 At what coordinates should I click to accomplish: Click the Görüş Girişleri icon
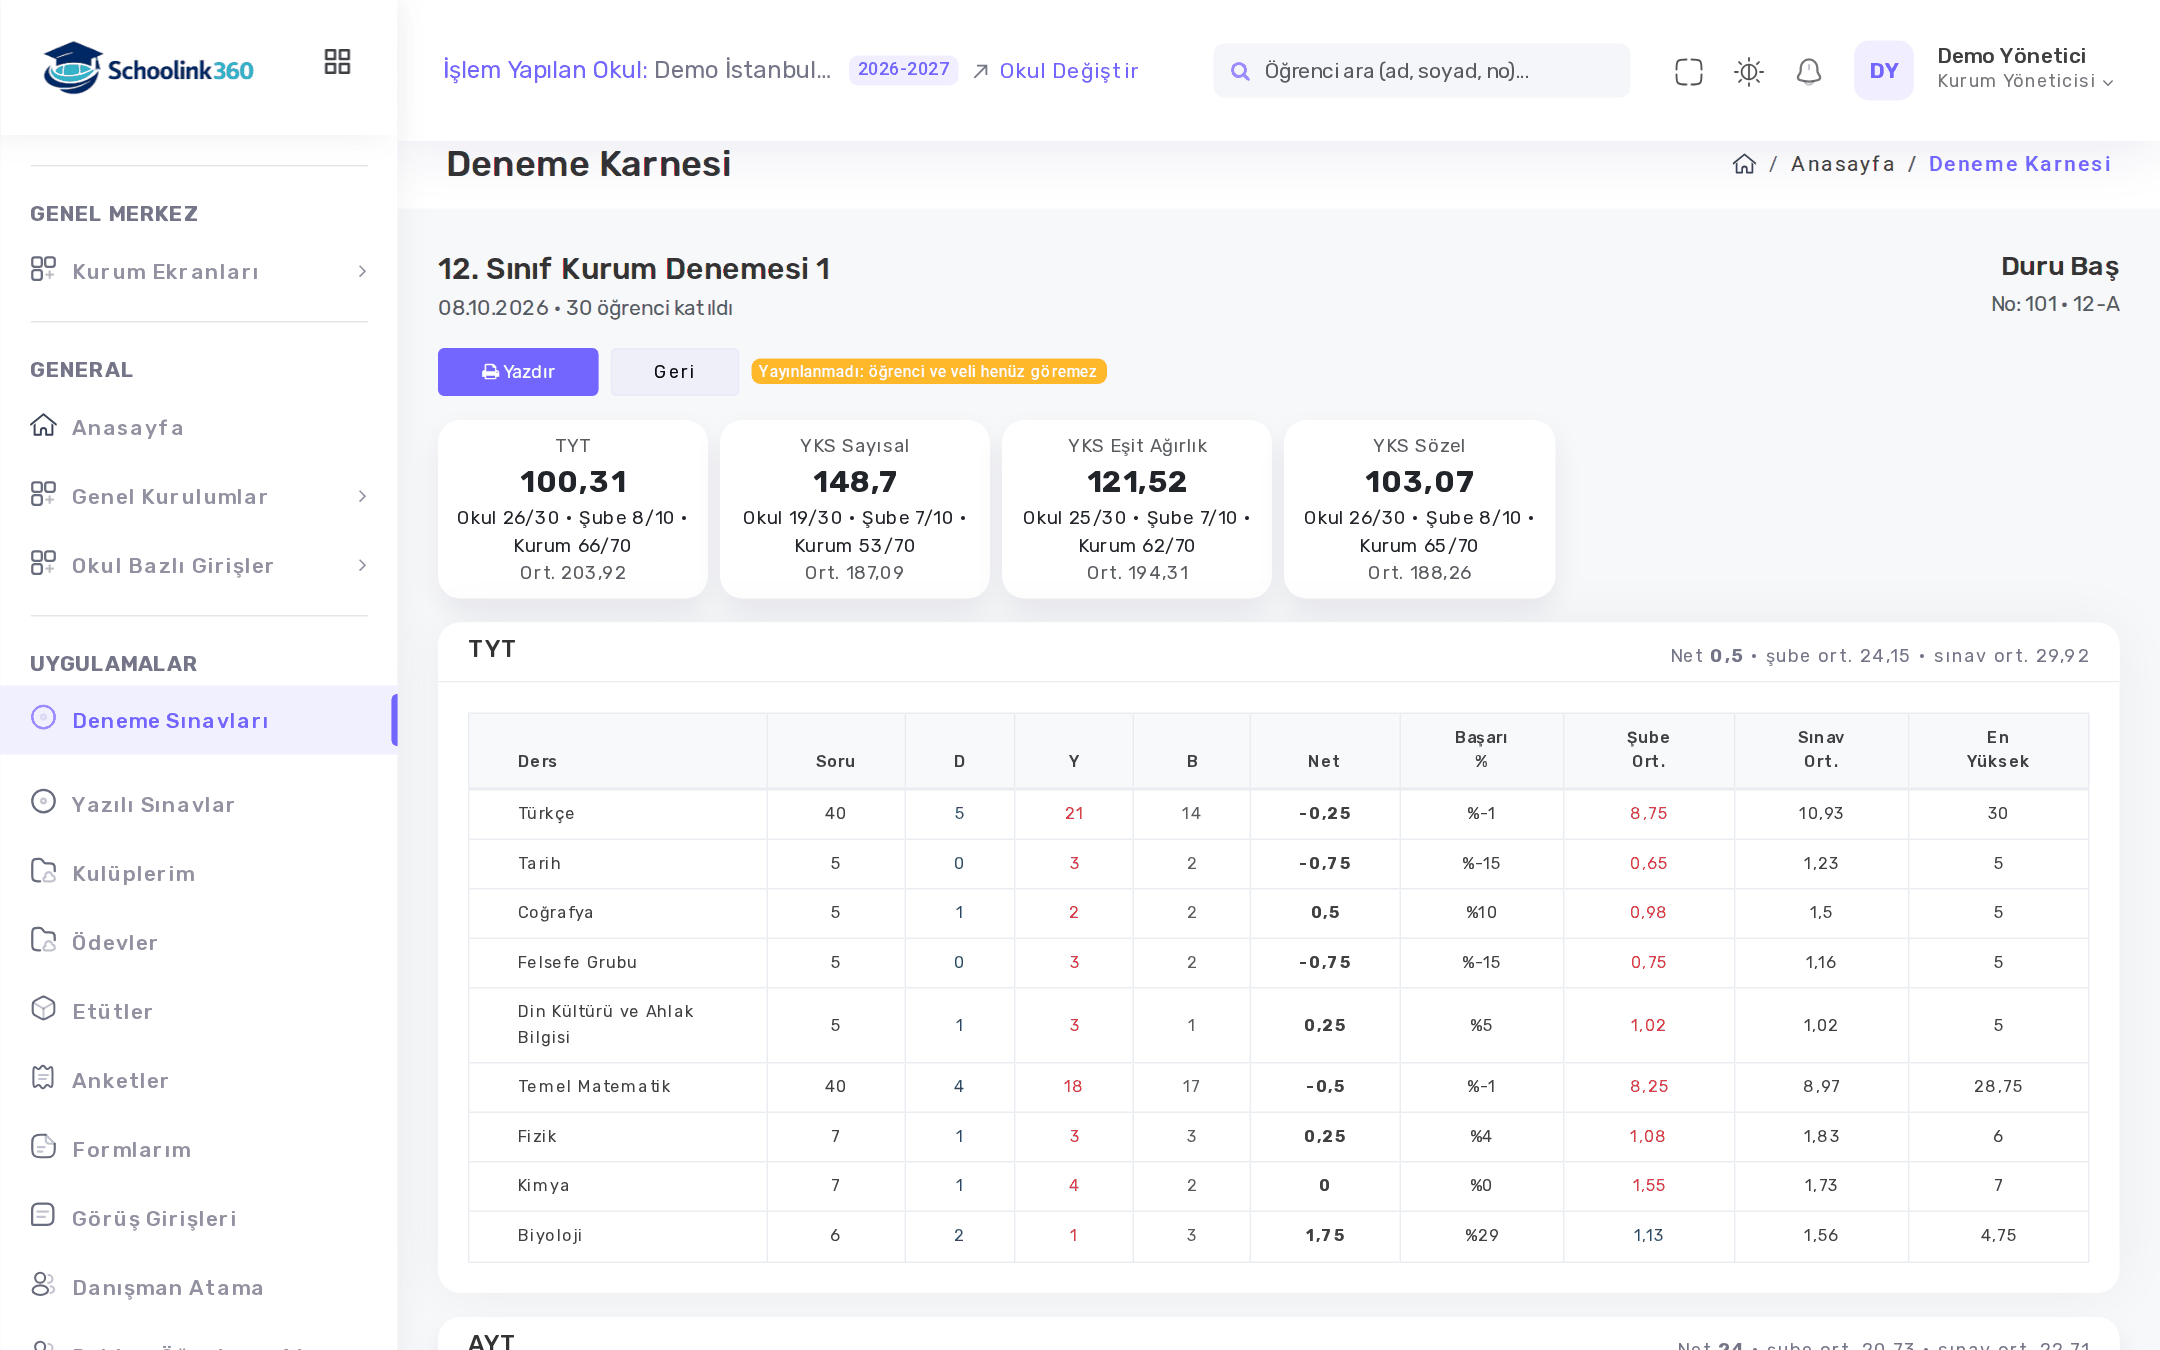point(43,1216)
